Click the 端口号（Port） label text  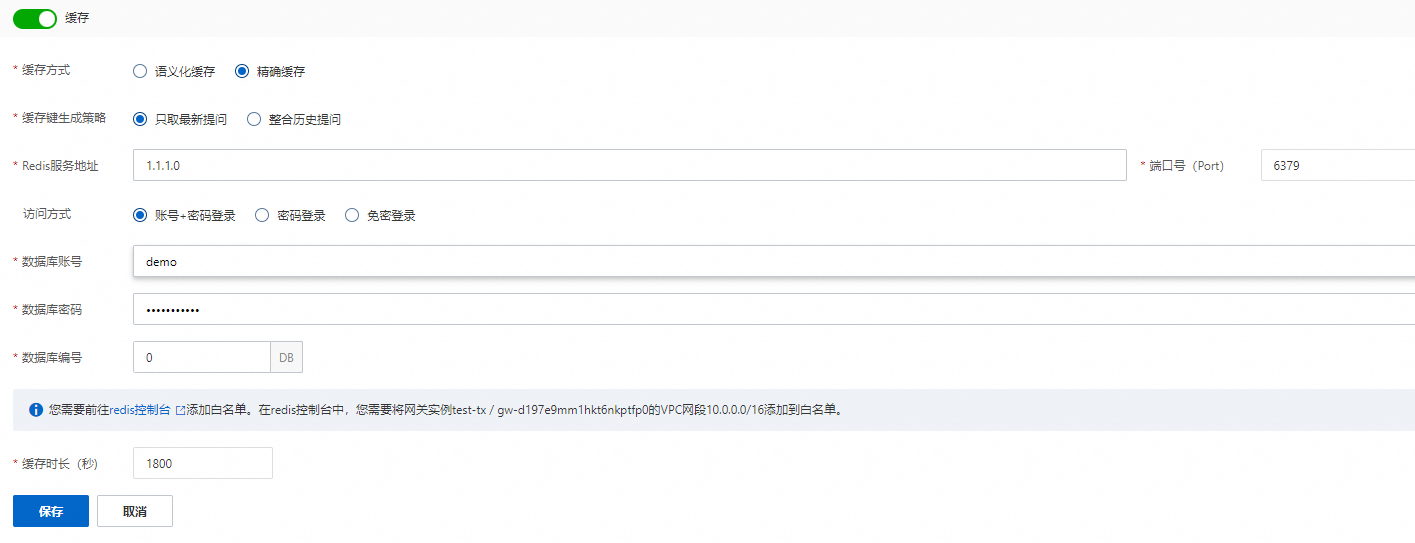[1187, 166]
